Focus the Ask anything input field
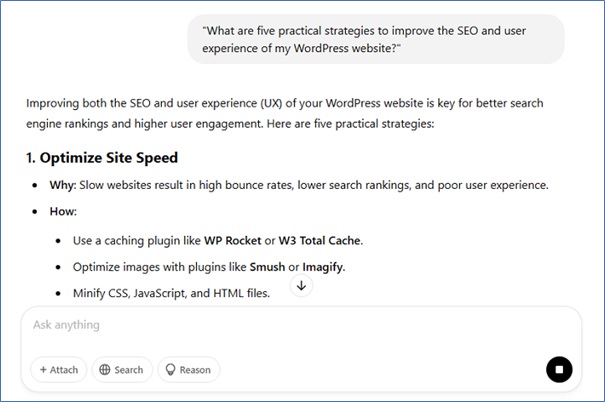 coord(280,325)
